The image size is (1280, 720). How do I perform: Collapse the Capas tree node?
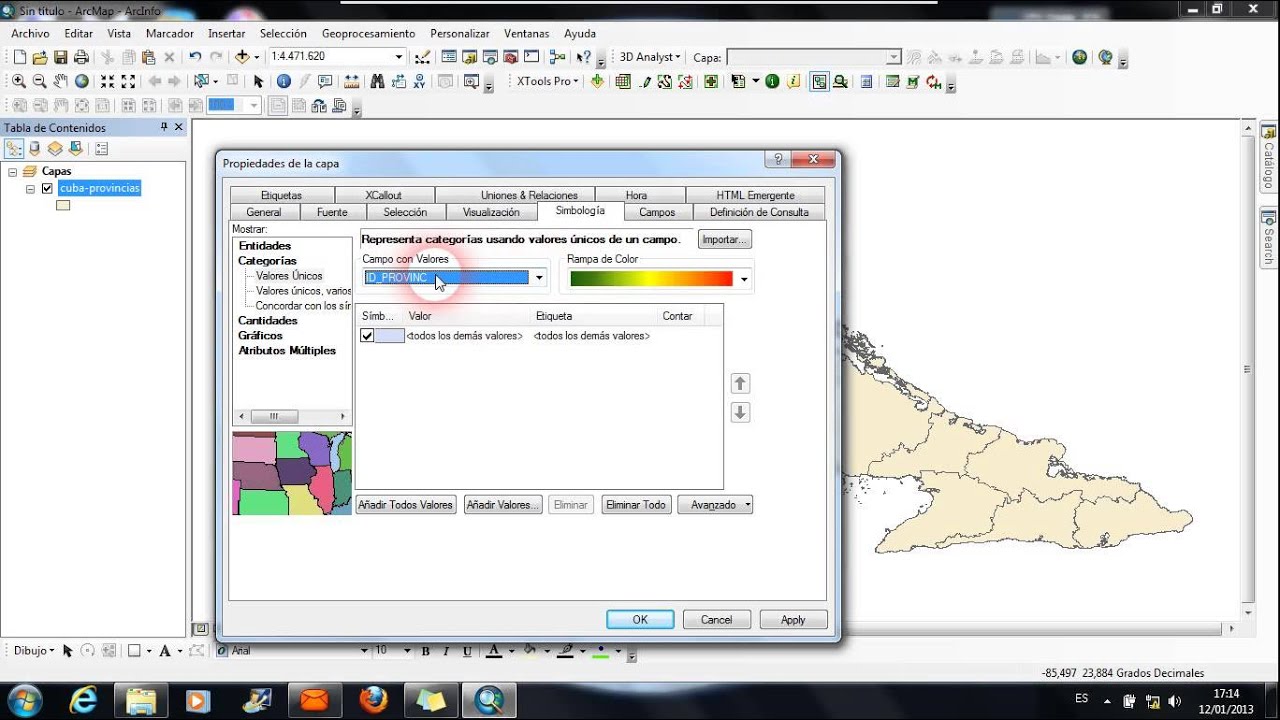pyautogui.click(x=13, y=172)
